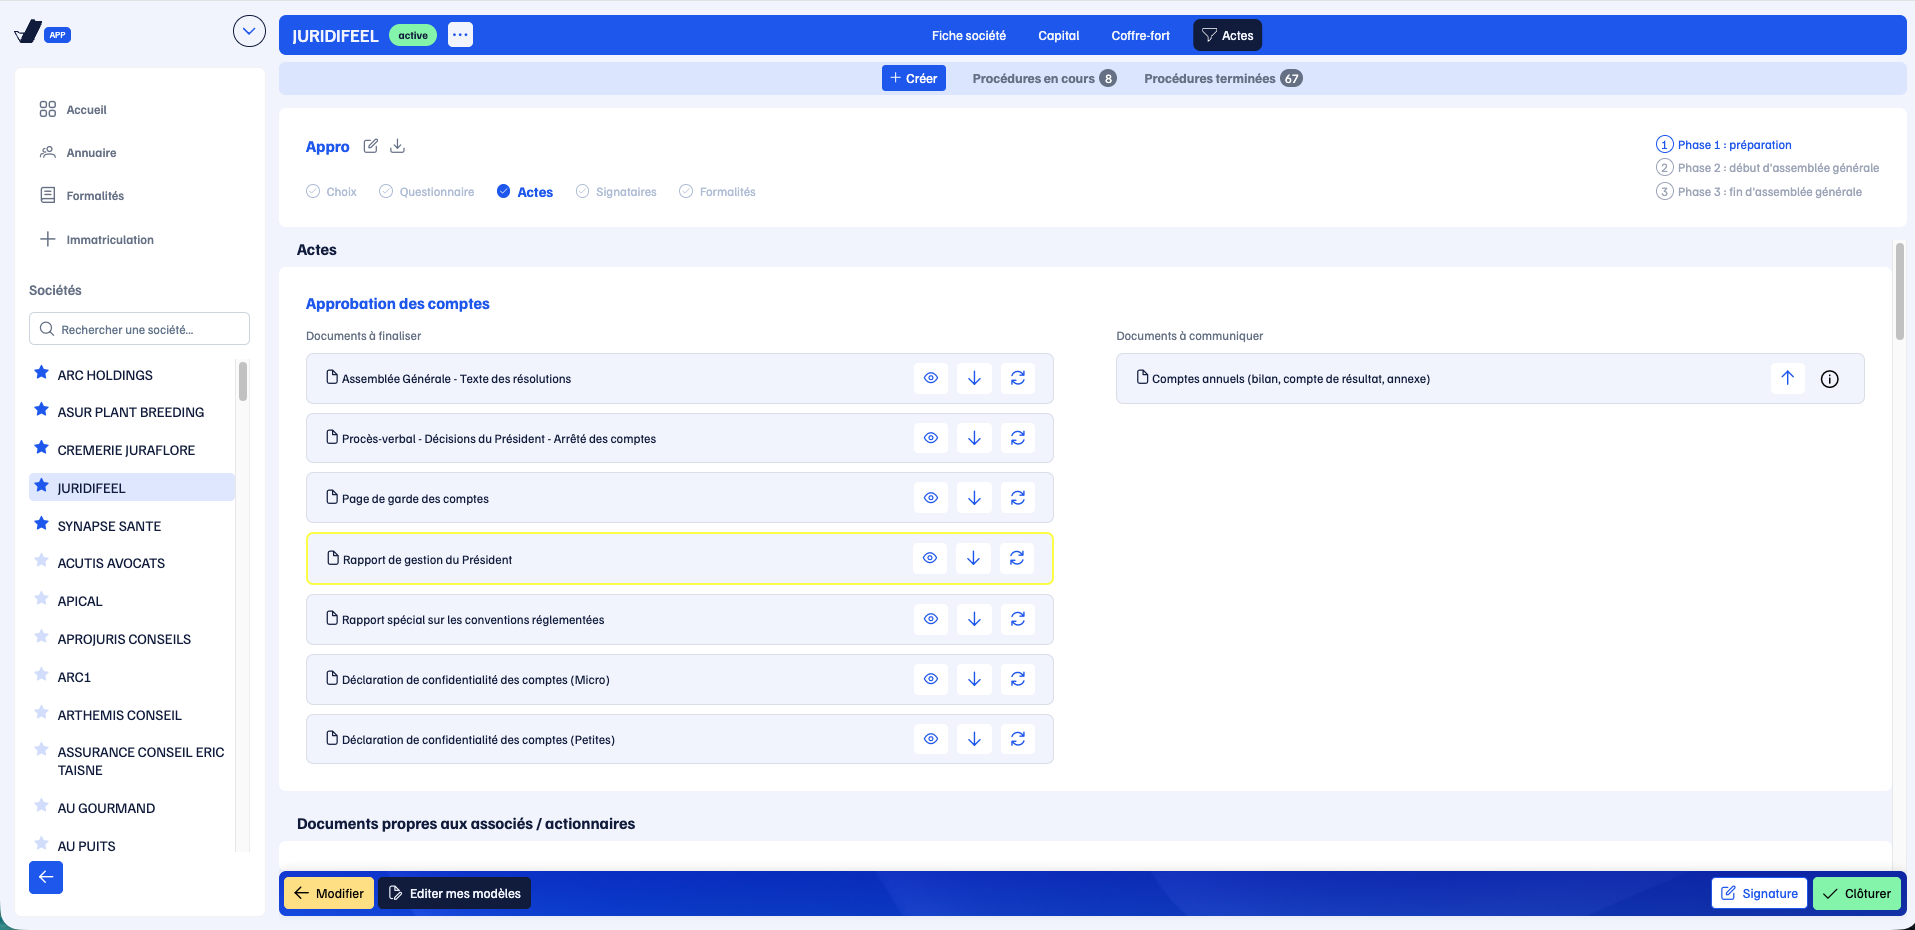The height and width of the screenshot is (930, 1915).
Task: Open the three-dots menu beside JURIDIFEEL
Action: [460, 35]
